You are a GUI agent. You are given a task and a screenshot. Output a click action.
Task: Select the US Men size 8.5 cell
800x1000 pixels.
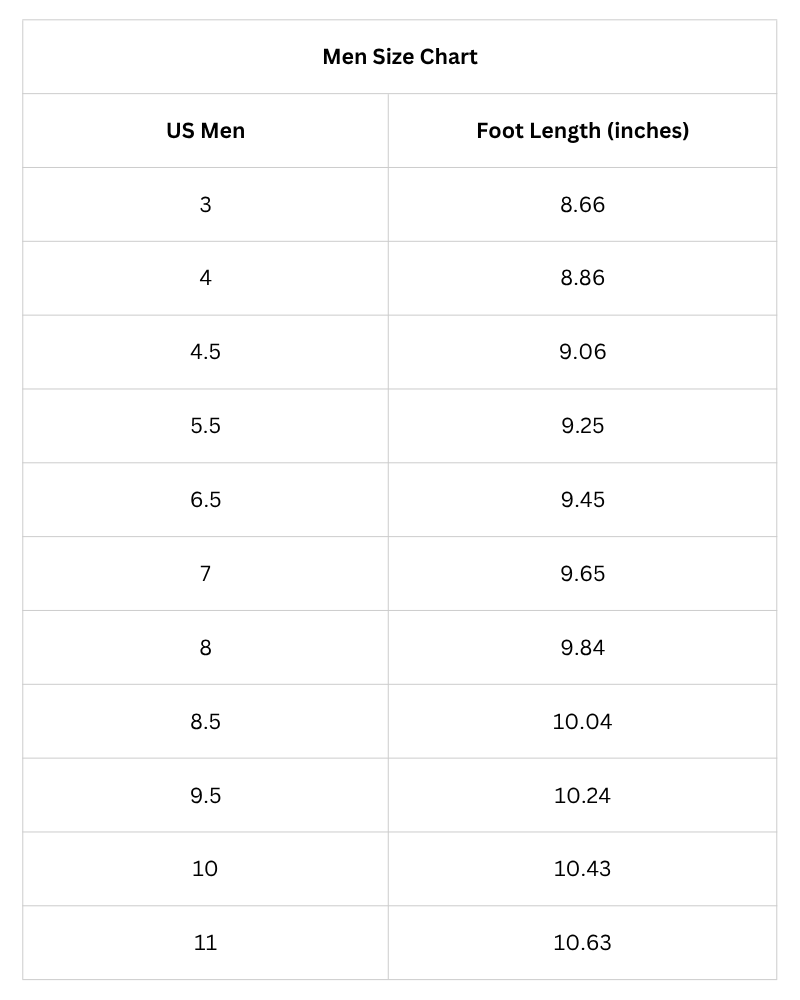pyautogui.click(x=205, y=721)
